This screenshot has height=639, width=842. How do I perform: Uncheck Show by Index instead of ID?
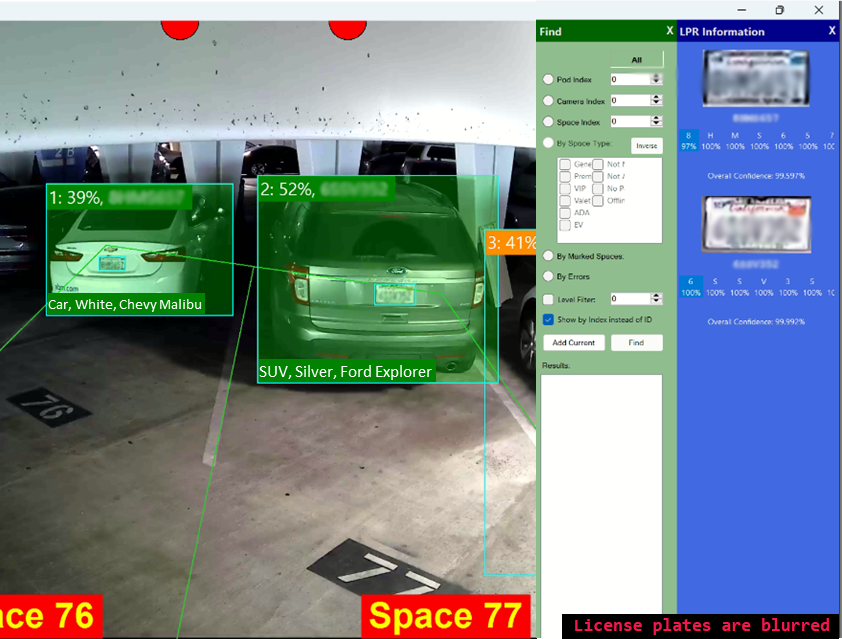coord(548,320)
